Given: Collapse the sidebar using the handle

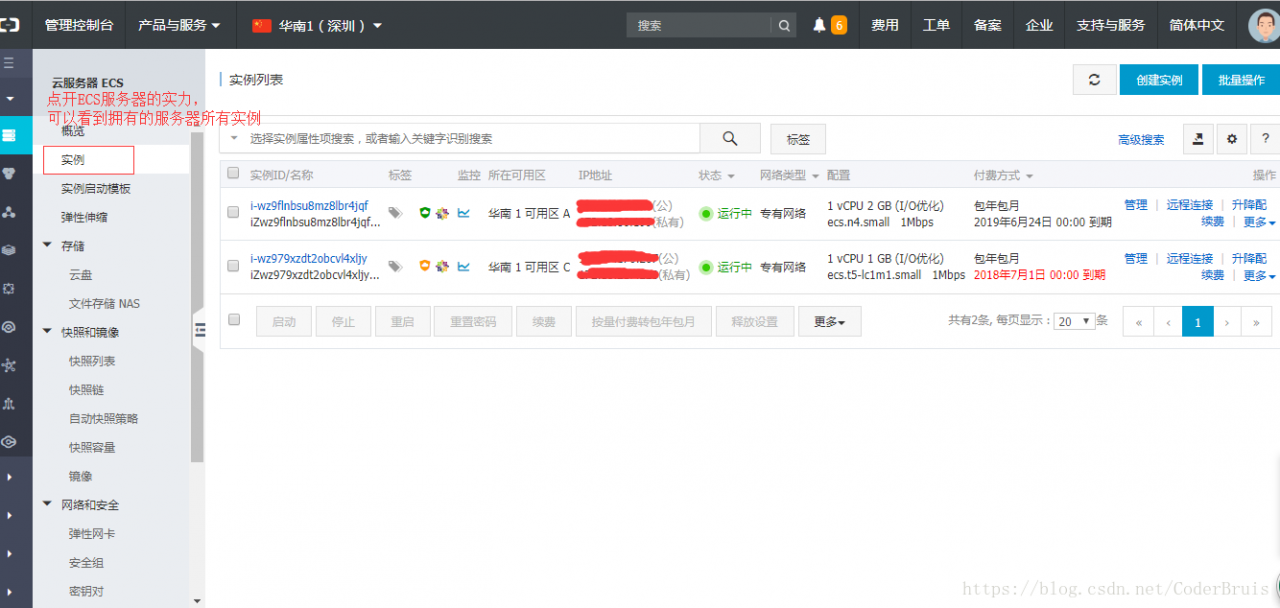Looking at the screenshot, I should point(199,330).
